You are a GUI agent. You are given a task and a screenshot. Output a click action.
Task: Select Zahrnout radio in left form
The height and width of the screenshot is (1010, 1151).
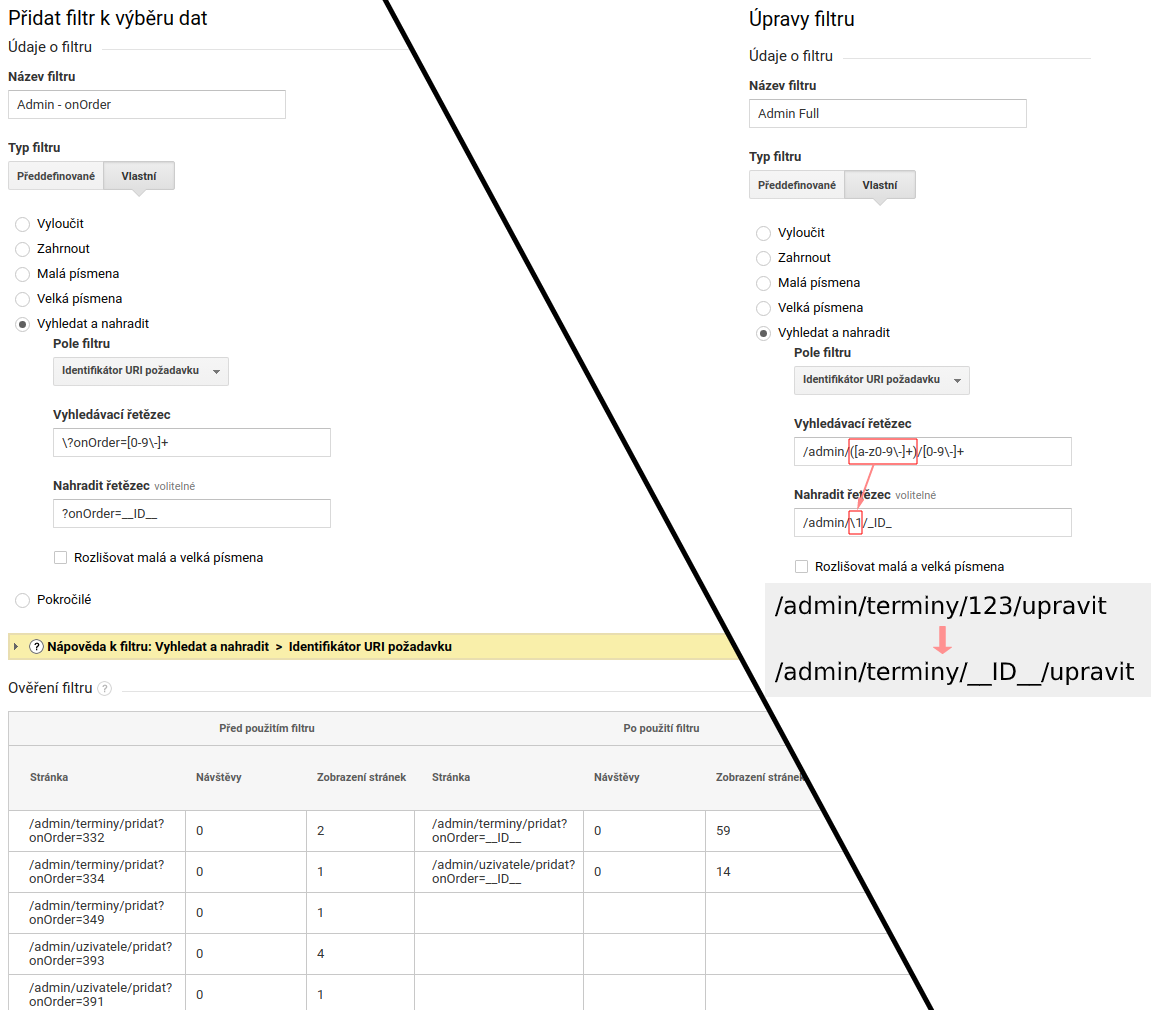click(23, 249)
